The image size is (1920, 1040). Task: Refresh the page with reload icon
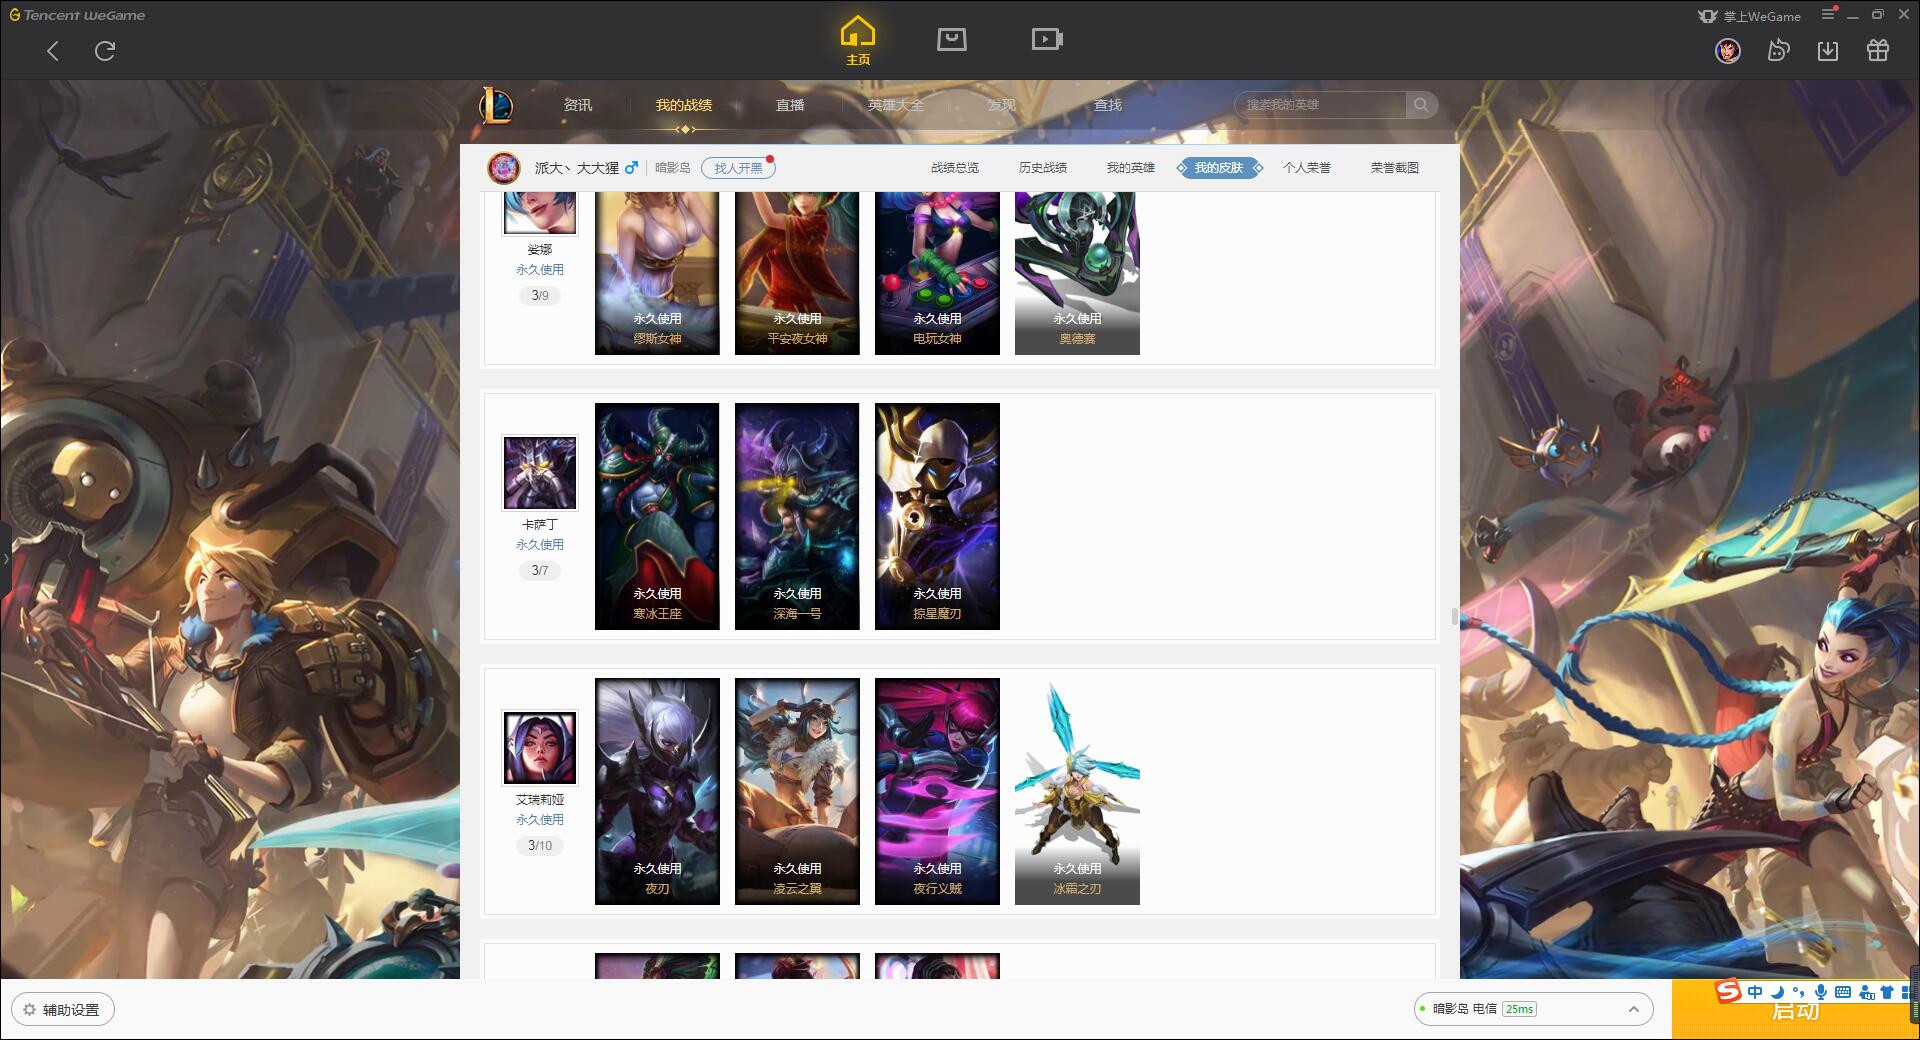(105, 51)
